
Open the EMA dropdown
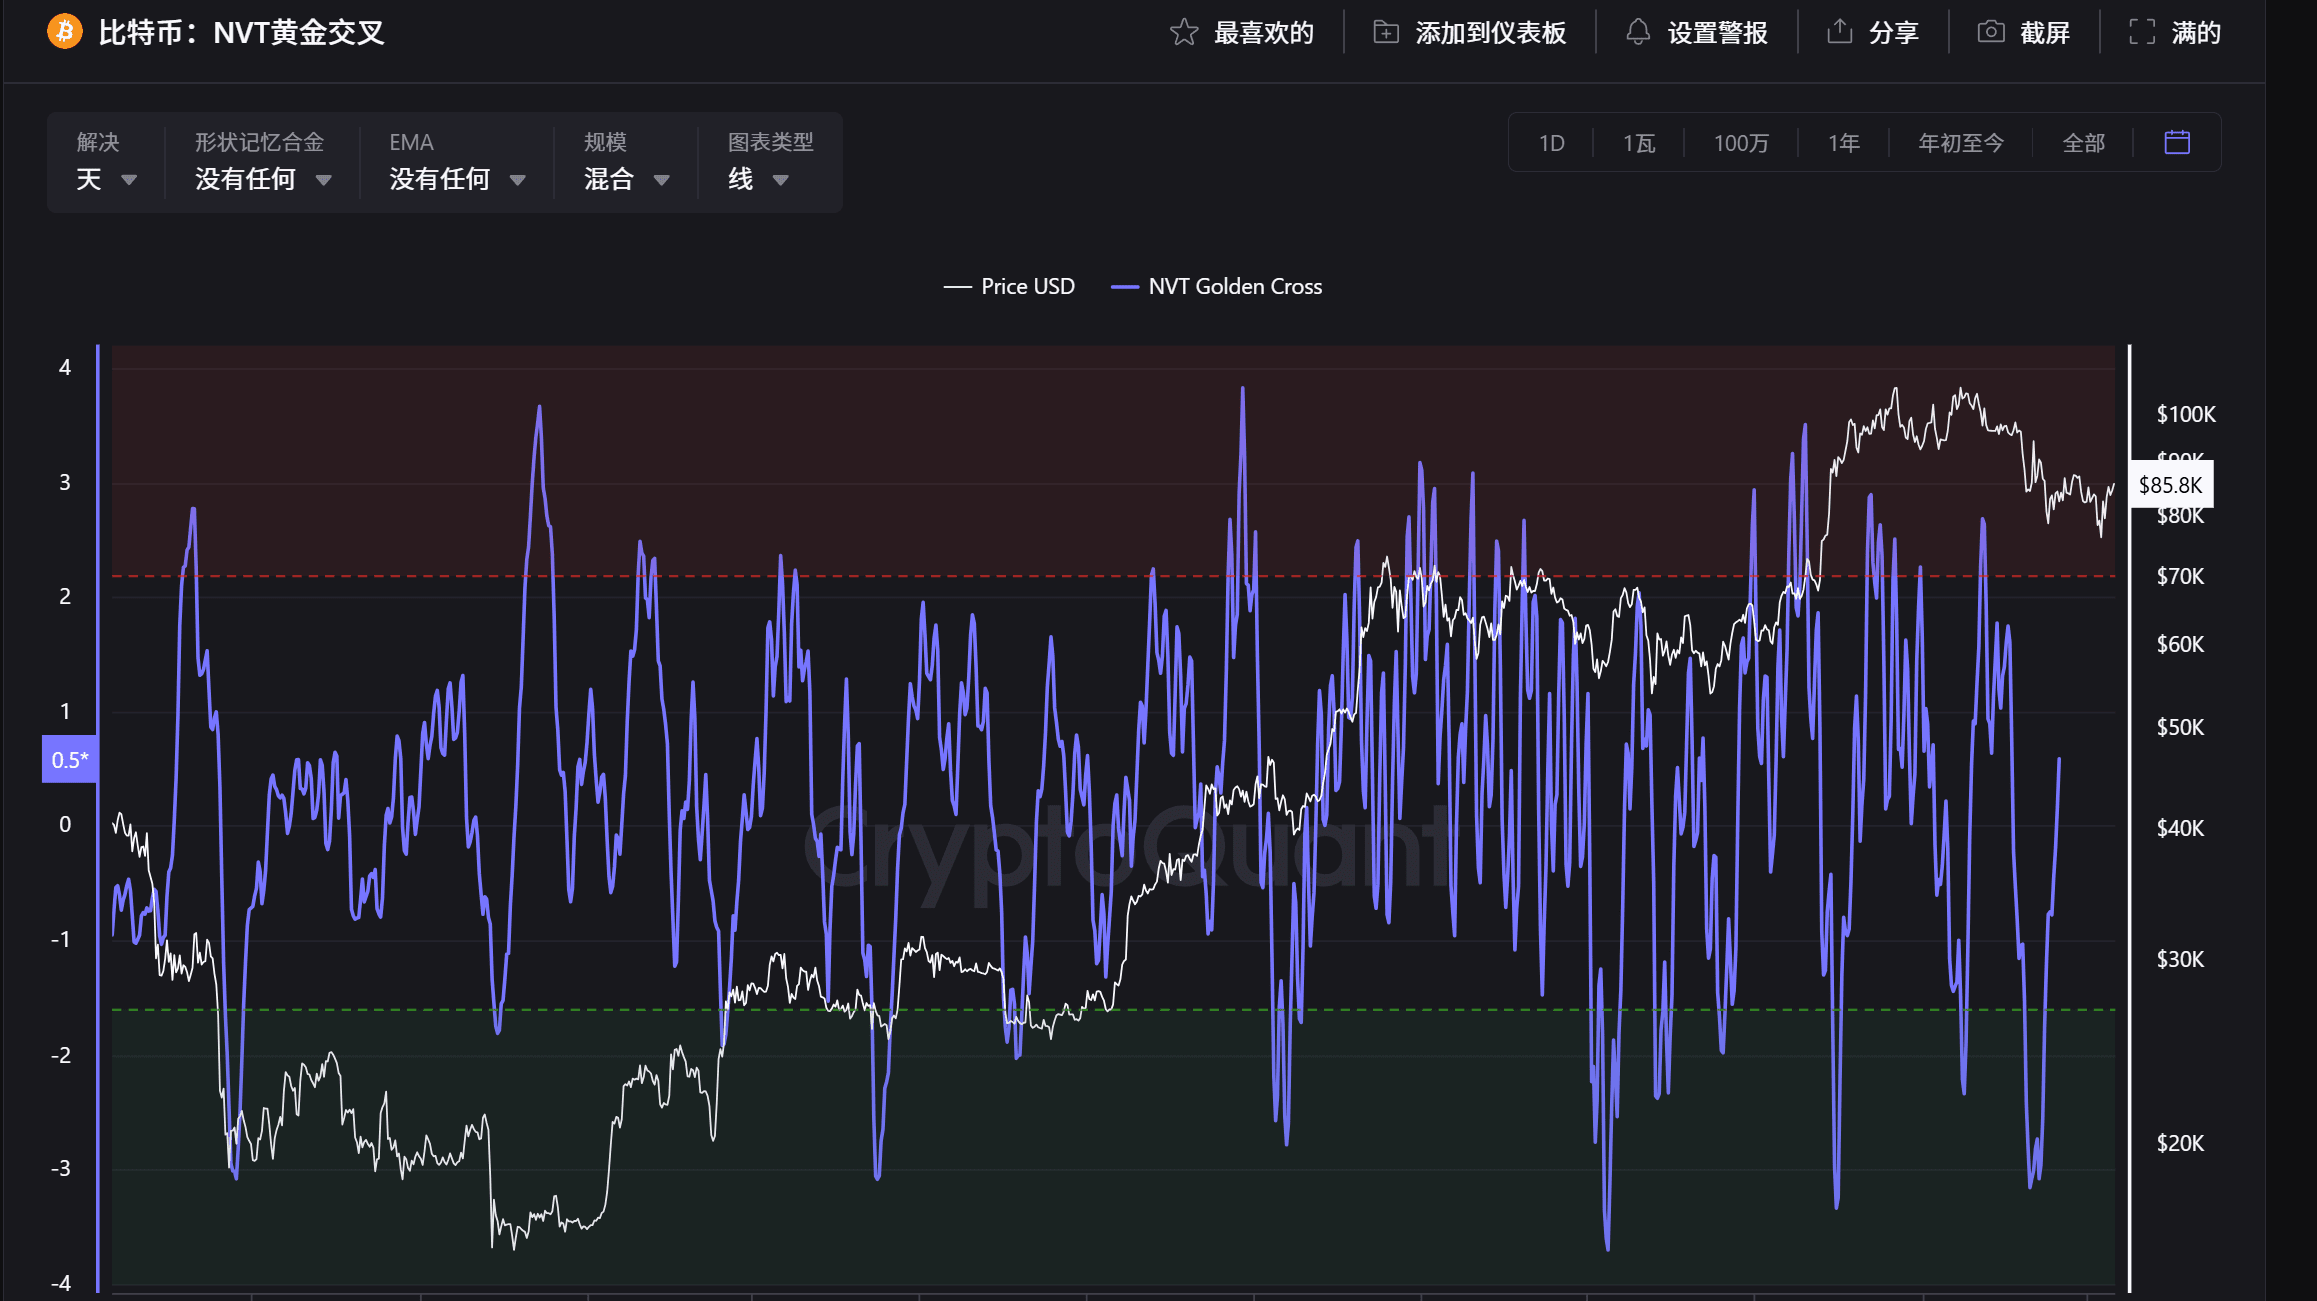(457, 180)
